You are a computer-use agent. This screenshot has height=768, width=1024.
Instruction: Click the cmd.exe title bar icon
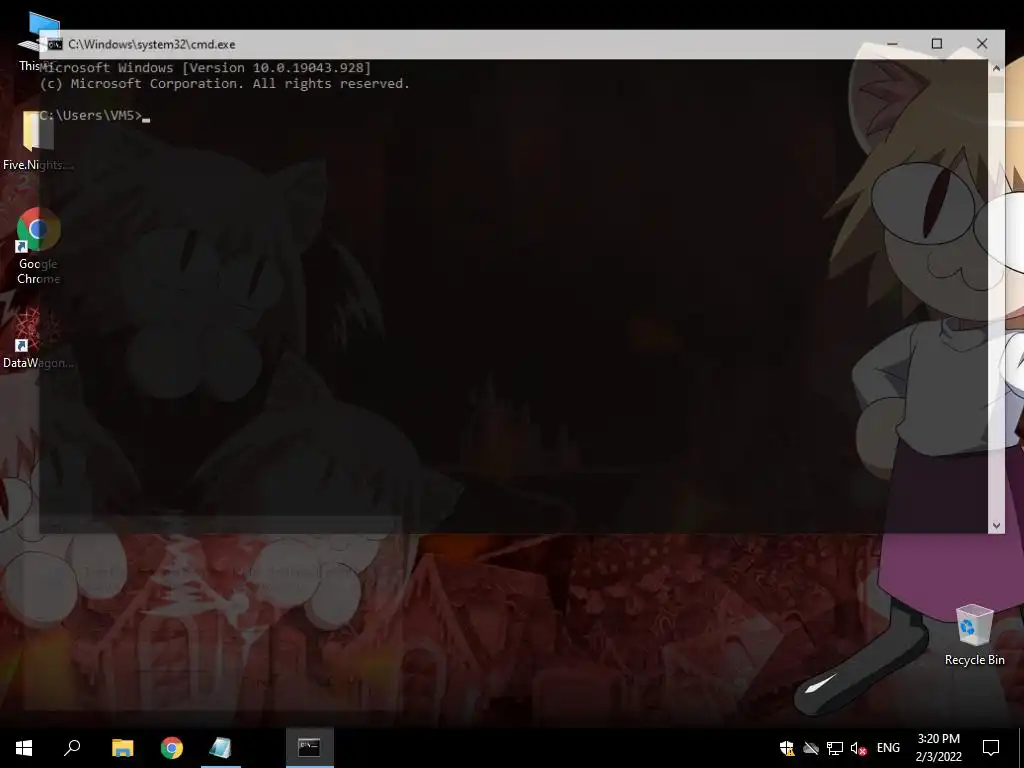tap(55, 44)
